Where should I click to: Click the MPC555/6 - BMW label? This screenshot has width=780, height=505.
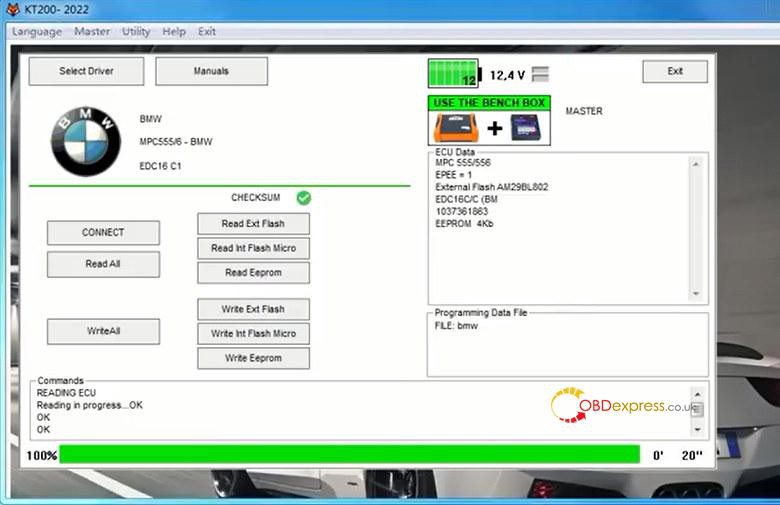pos(176,142)
